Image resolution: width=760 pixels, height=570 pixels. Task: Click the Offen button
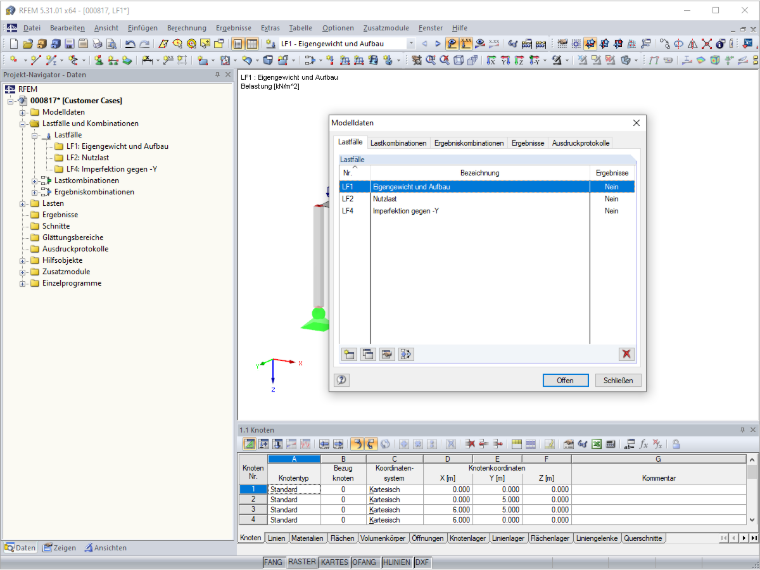click(565, 380)
